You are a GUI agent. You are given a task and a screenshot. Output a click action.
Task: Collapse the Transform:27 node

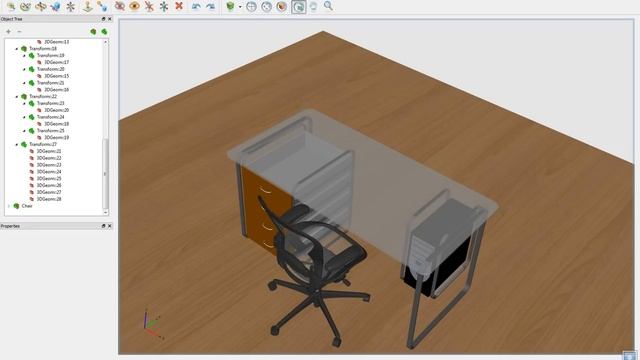(17, 144)
